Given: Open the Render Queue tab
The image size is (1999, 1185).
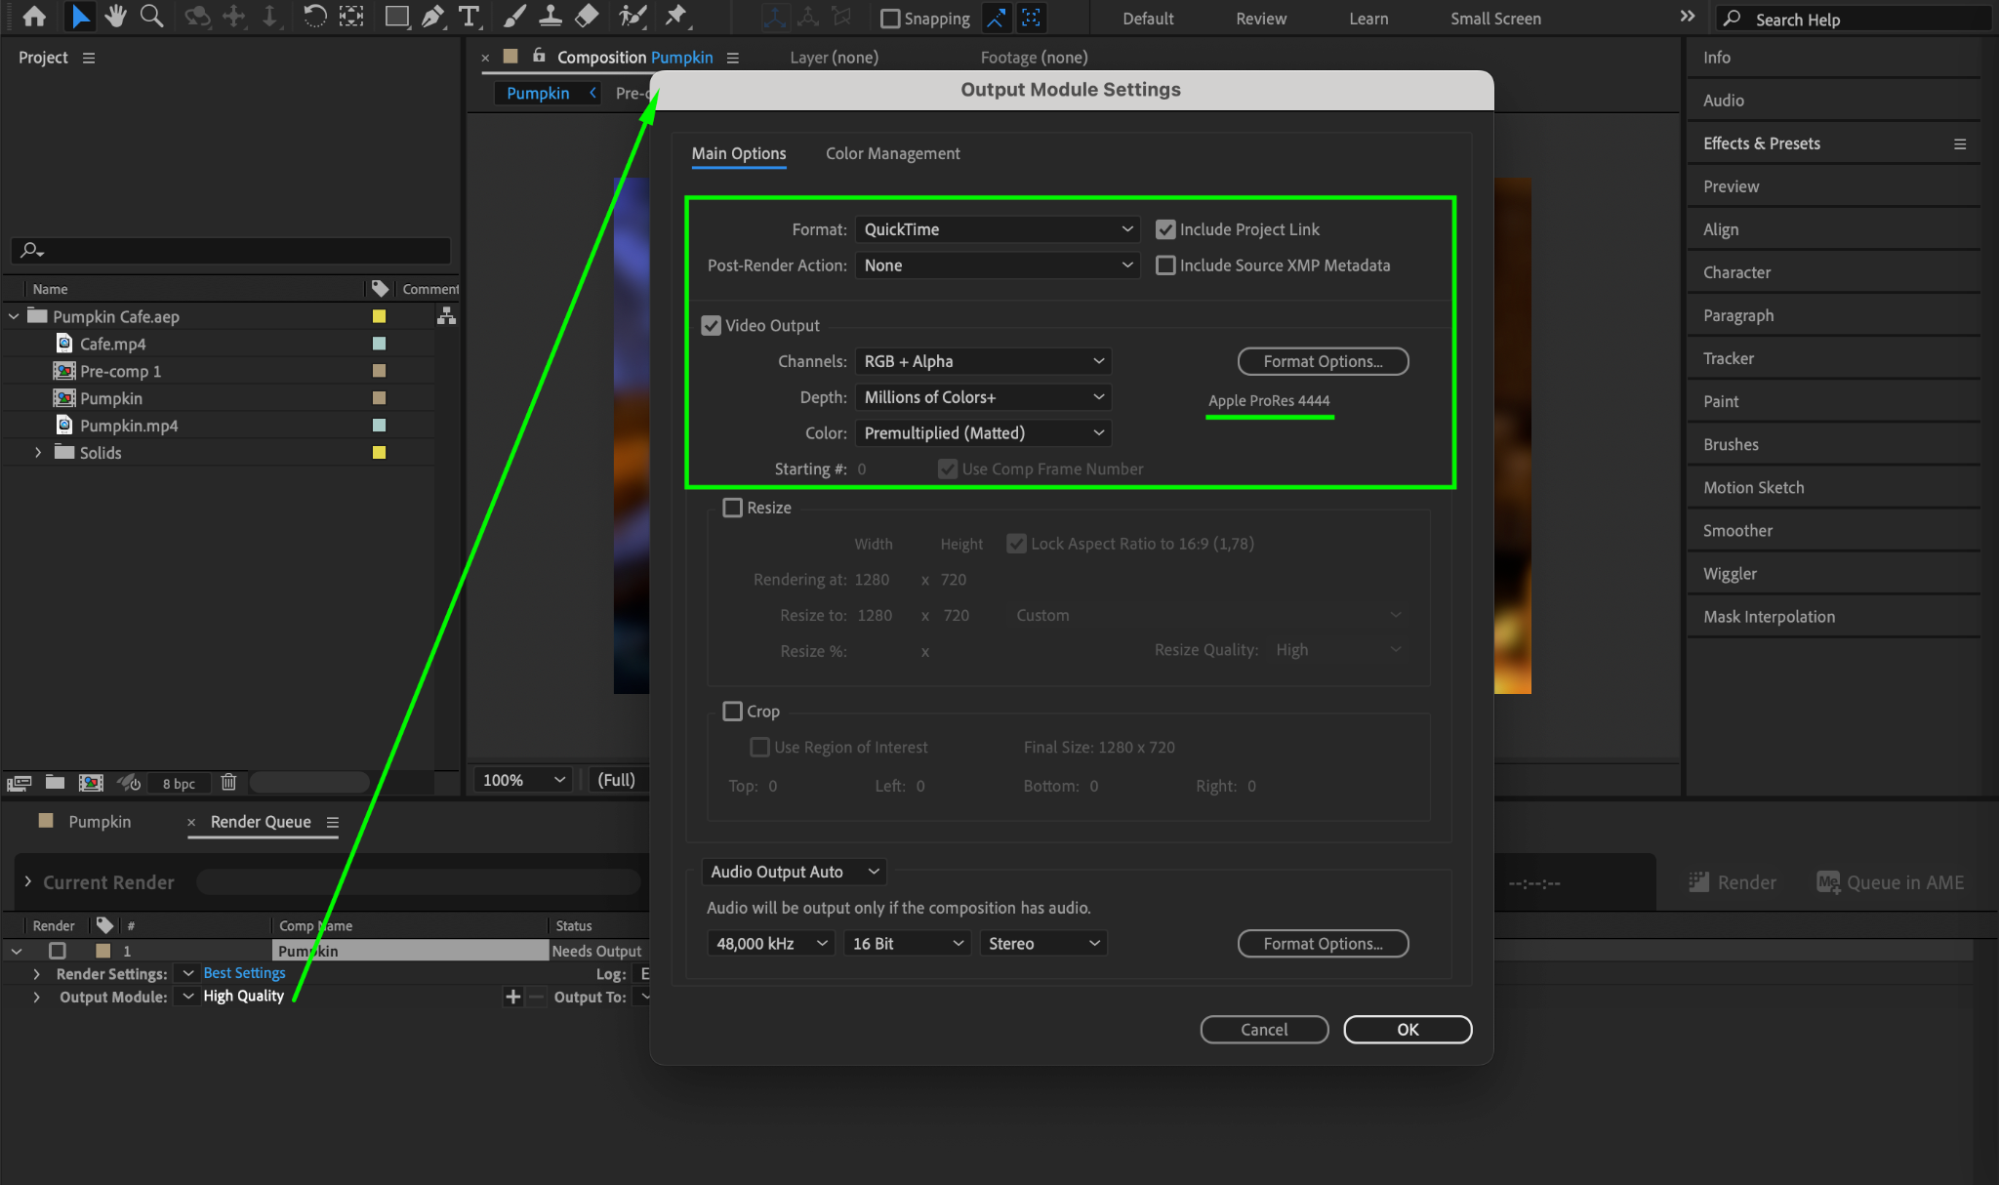Looking at the screenshot, I should pos(260,822).
